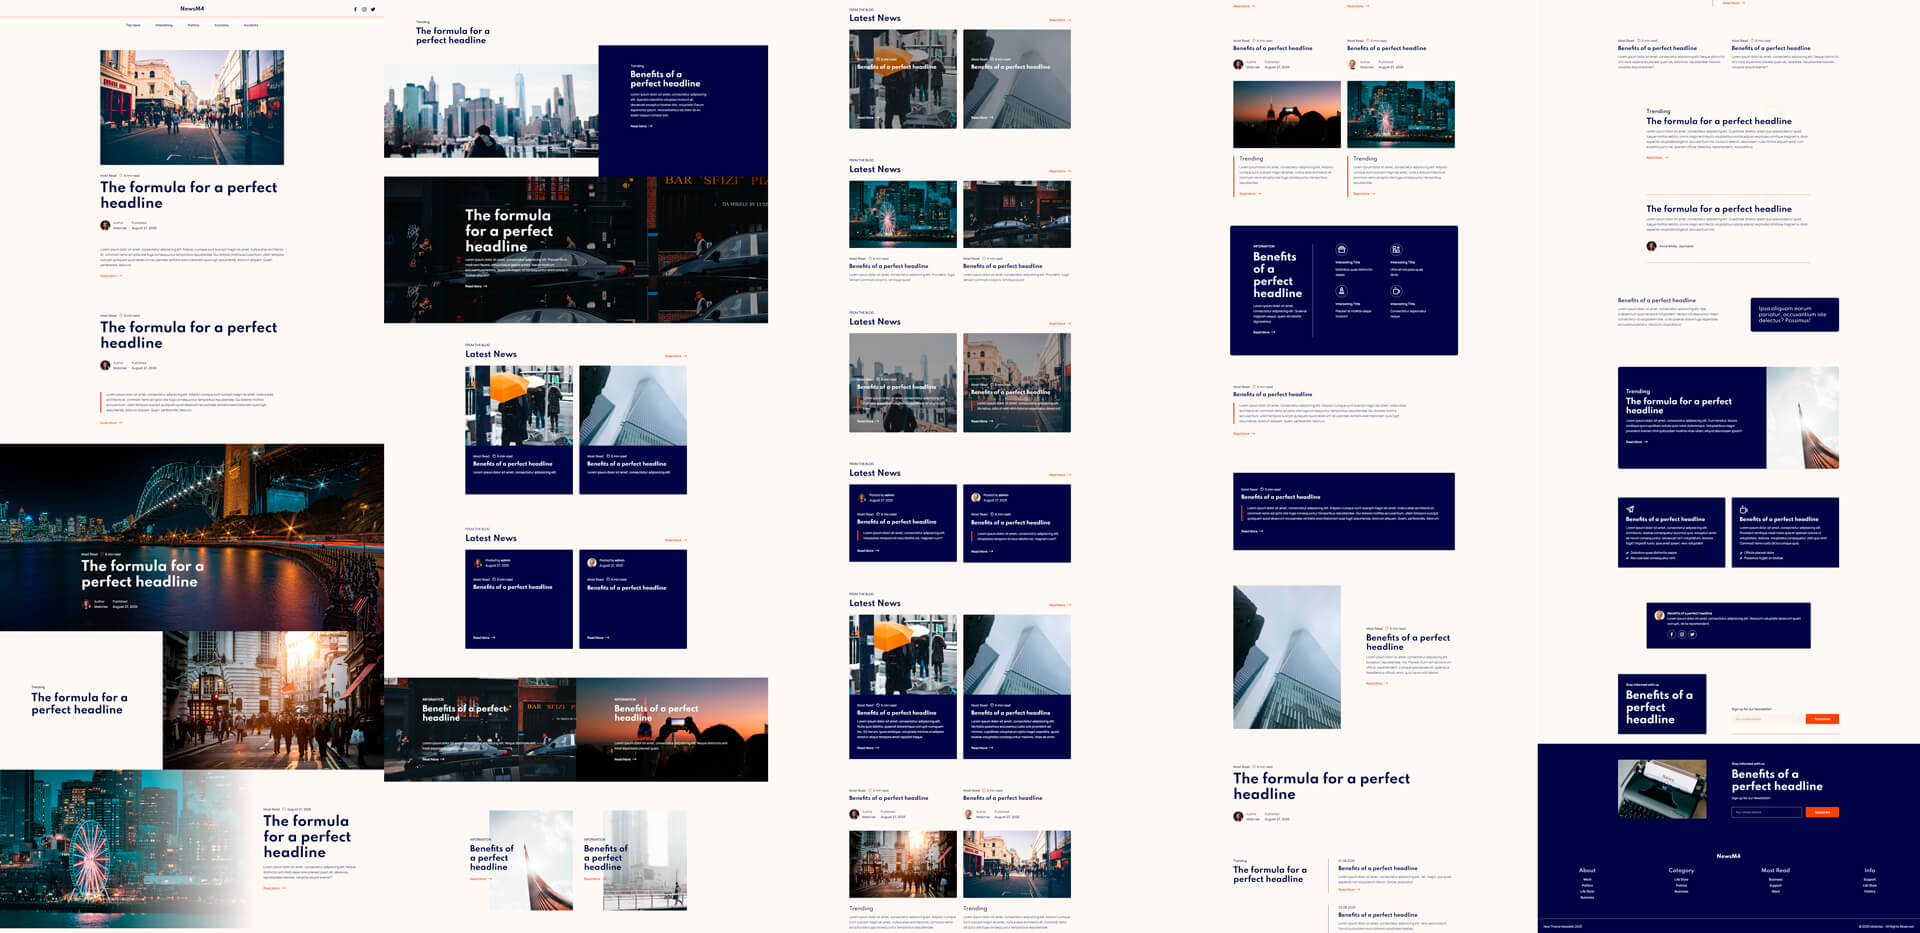Click the dark quote box 'Ipsa aliquam earum'
Screen dimensions: 1920x933
click(x=1794, y=315)
